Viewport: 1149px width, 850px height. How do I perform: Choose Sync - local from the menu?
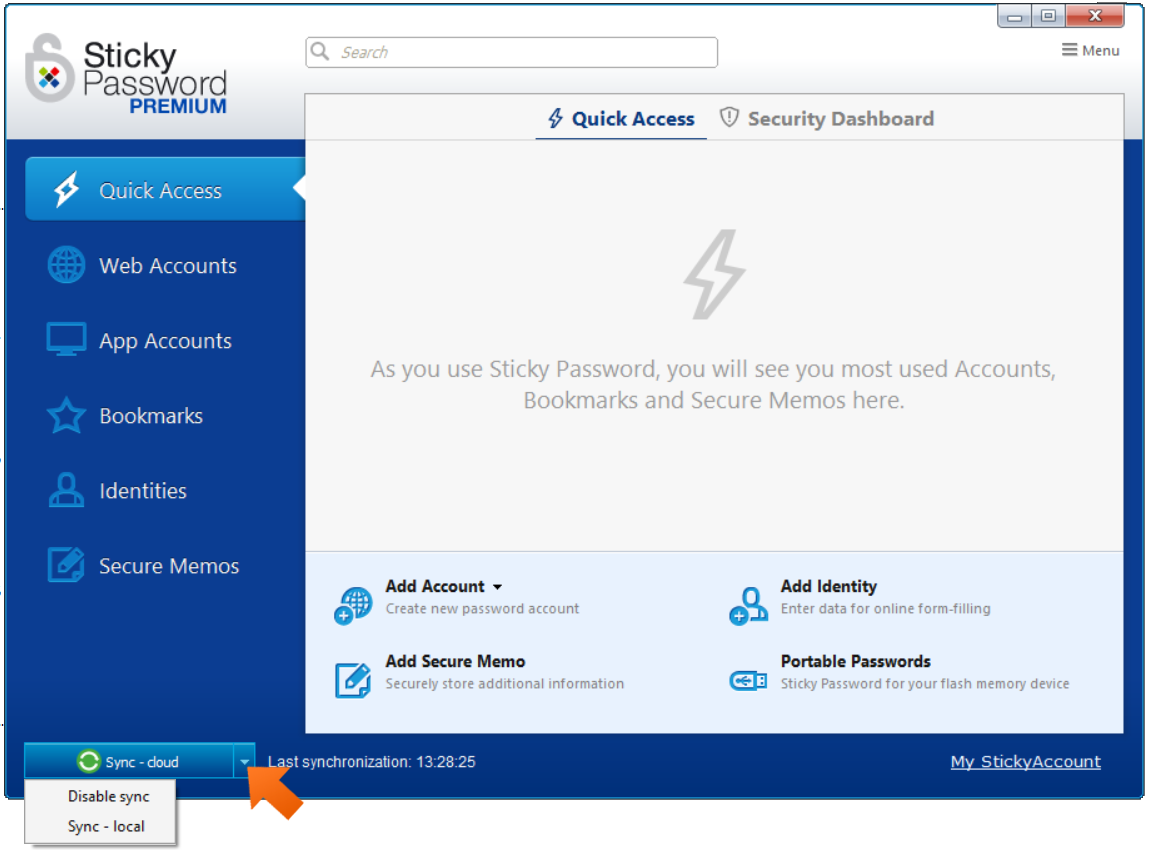pos(106,827)
